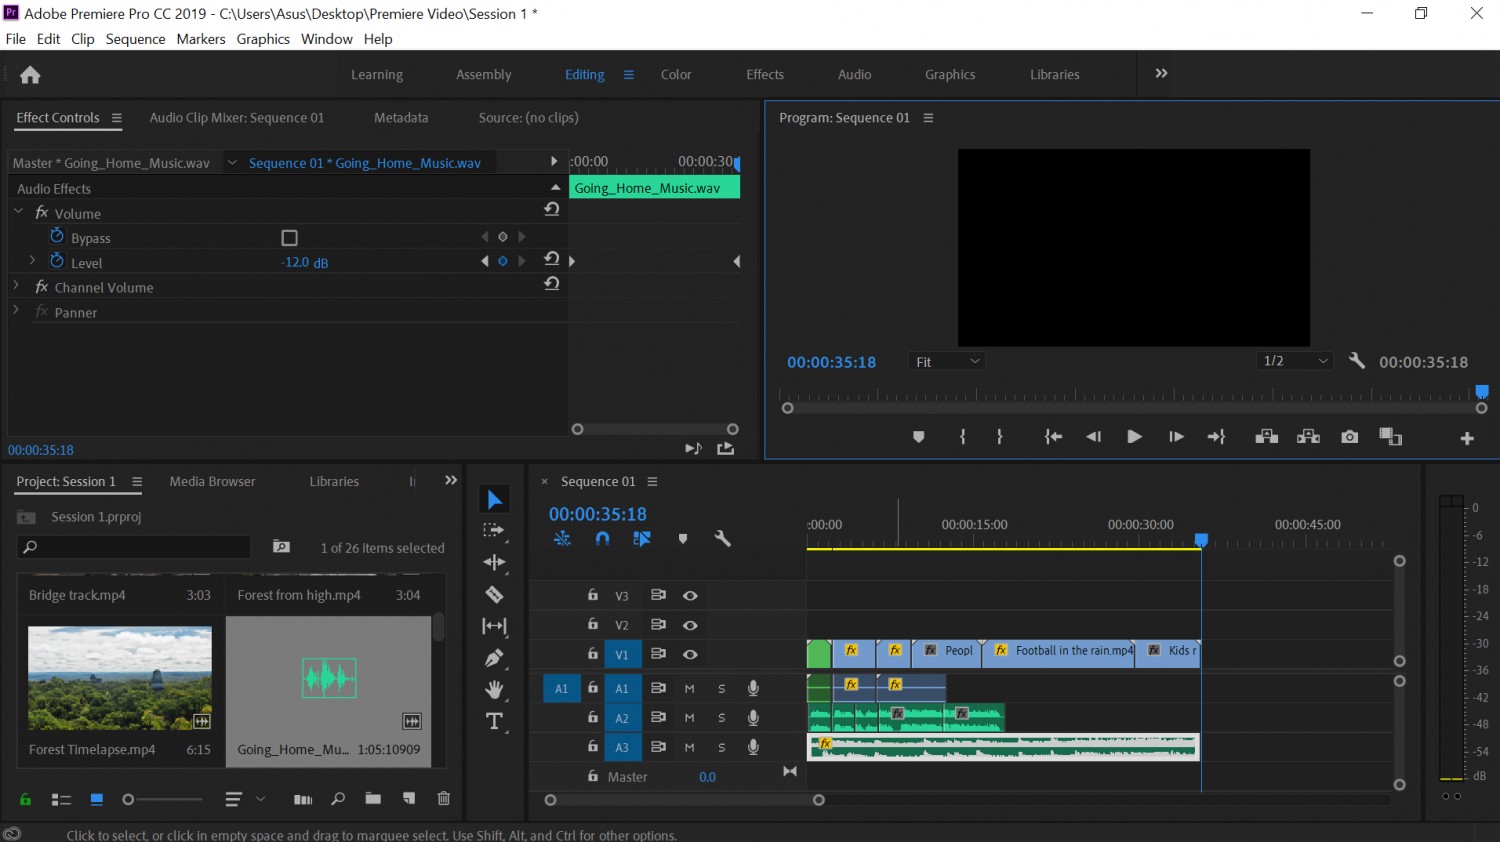Open the Sequence menu
The height and width of the screenshot is (842, 1500).
click(135, 39)
